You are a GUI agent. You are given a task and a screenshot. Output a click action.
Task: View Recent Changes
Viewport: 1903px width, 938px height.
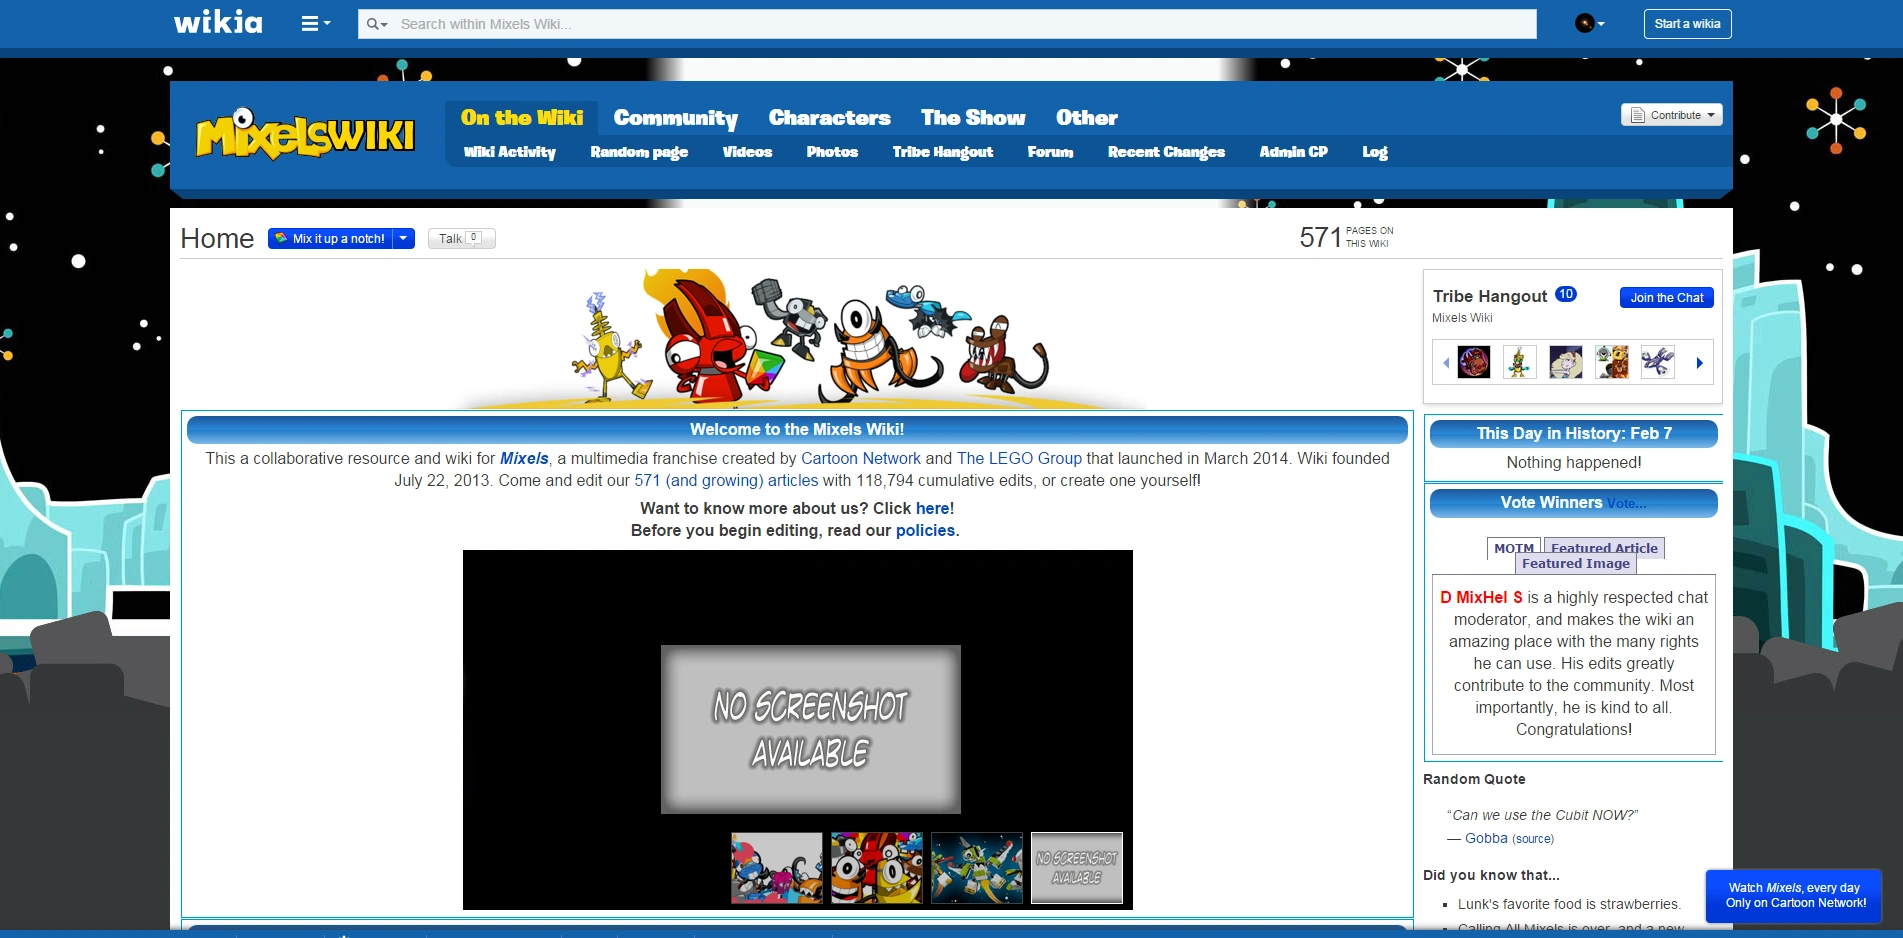click(1166, 152)
